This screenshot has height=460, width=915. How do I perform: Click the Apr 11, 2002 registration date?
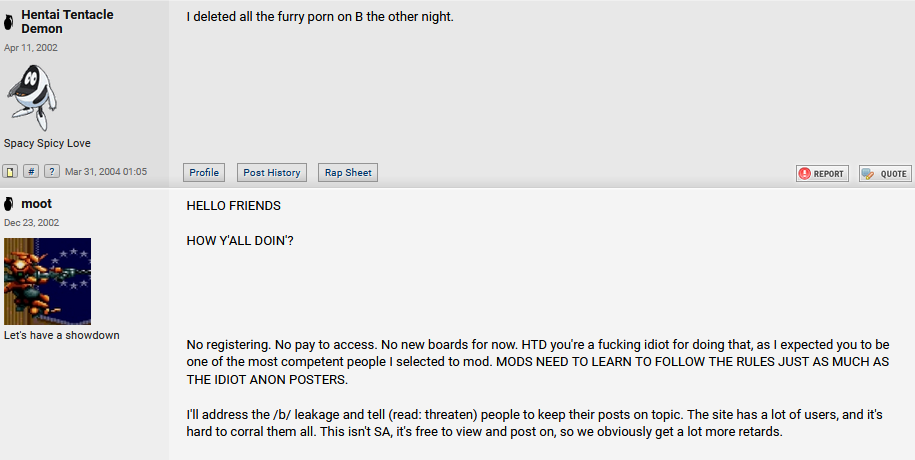point(31,47)
